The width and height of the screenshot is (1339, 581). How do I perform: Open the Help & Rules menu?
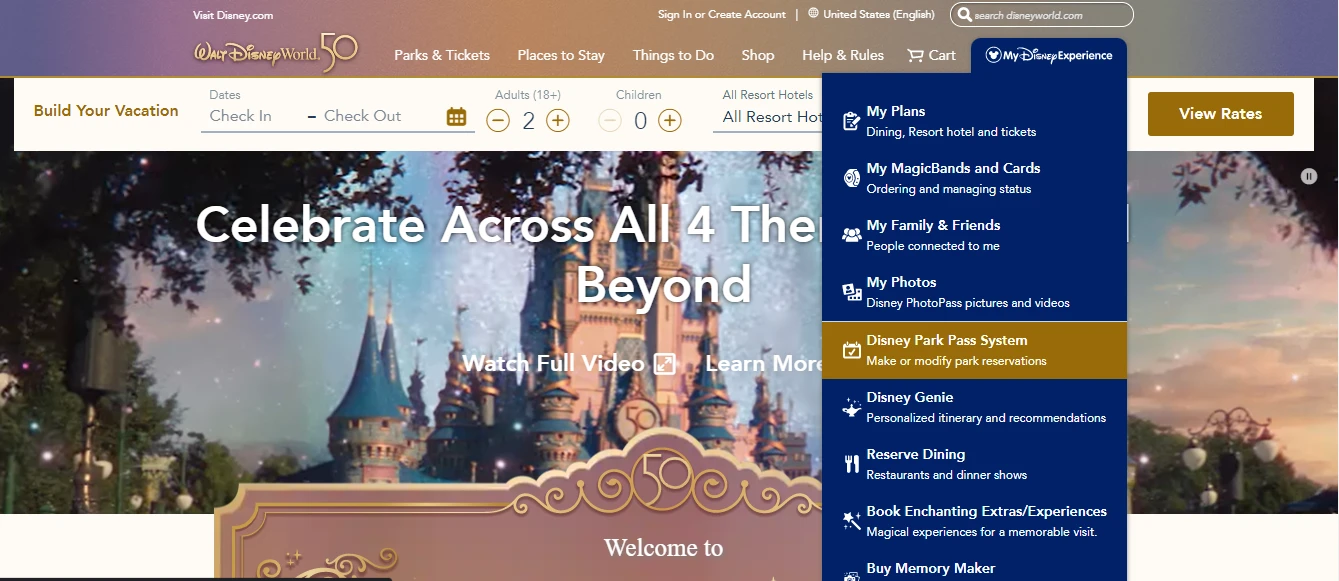843,55
